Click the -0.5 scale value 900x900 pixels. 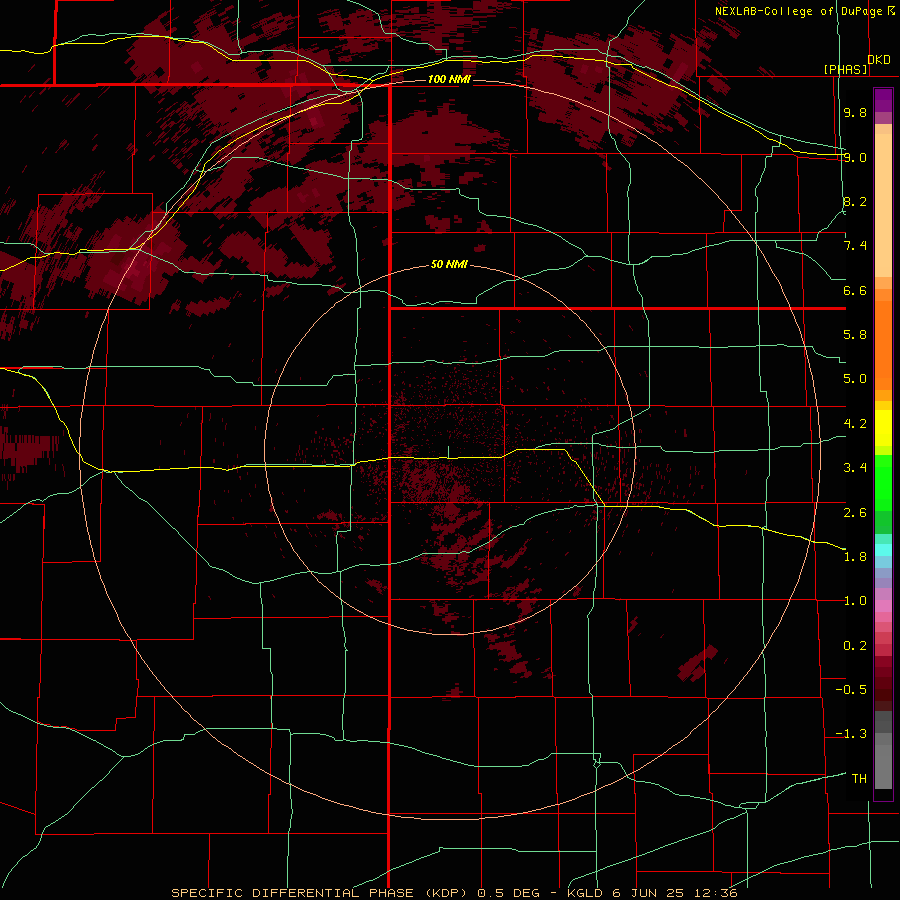pyautogui.click(x=851, y=690)
